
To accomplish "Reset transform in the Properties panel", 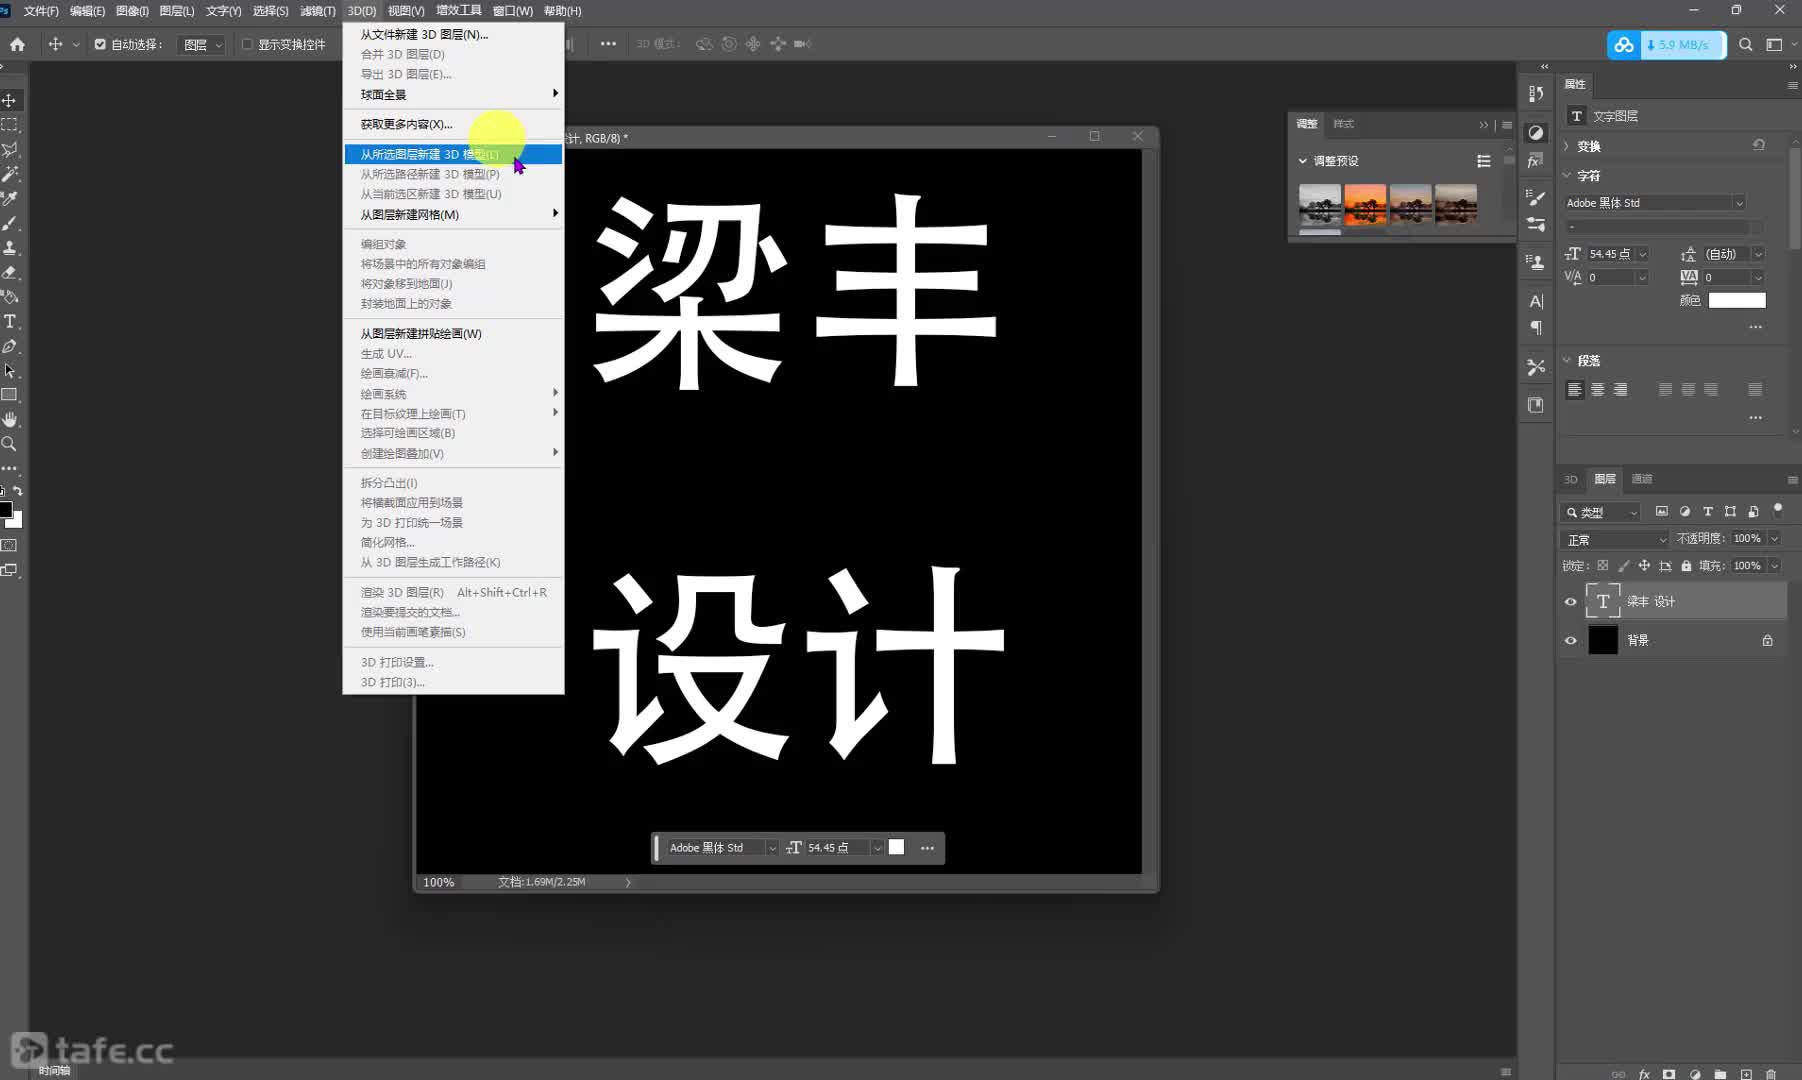I will pyautogui.click(x=1759, y=145).
